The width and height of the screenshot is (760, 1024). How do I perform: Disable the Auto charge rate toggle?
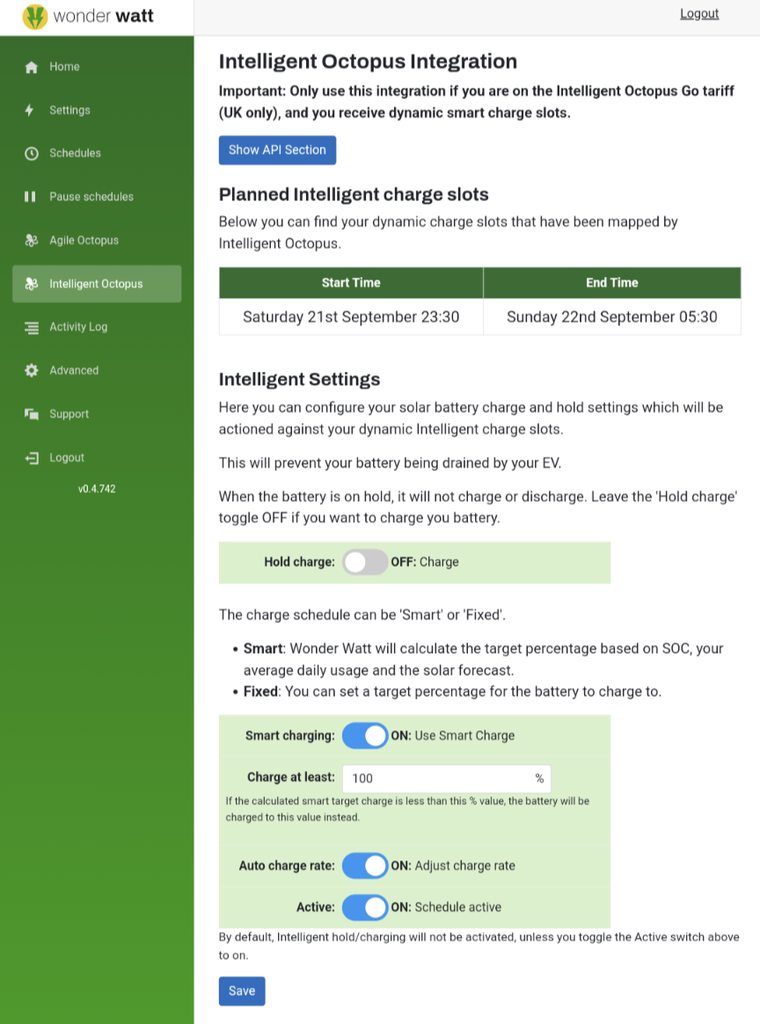pyautogui.click(x=365, y=865)
